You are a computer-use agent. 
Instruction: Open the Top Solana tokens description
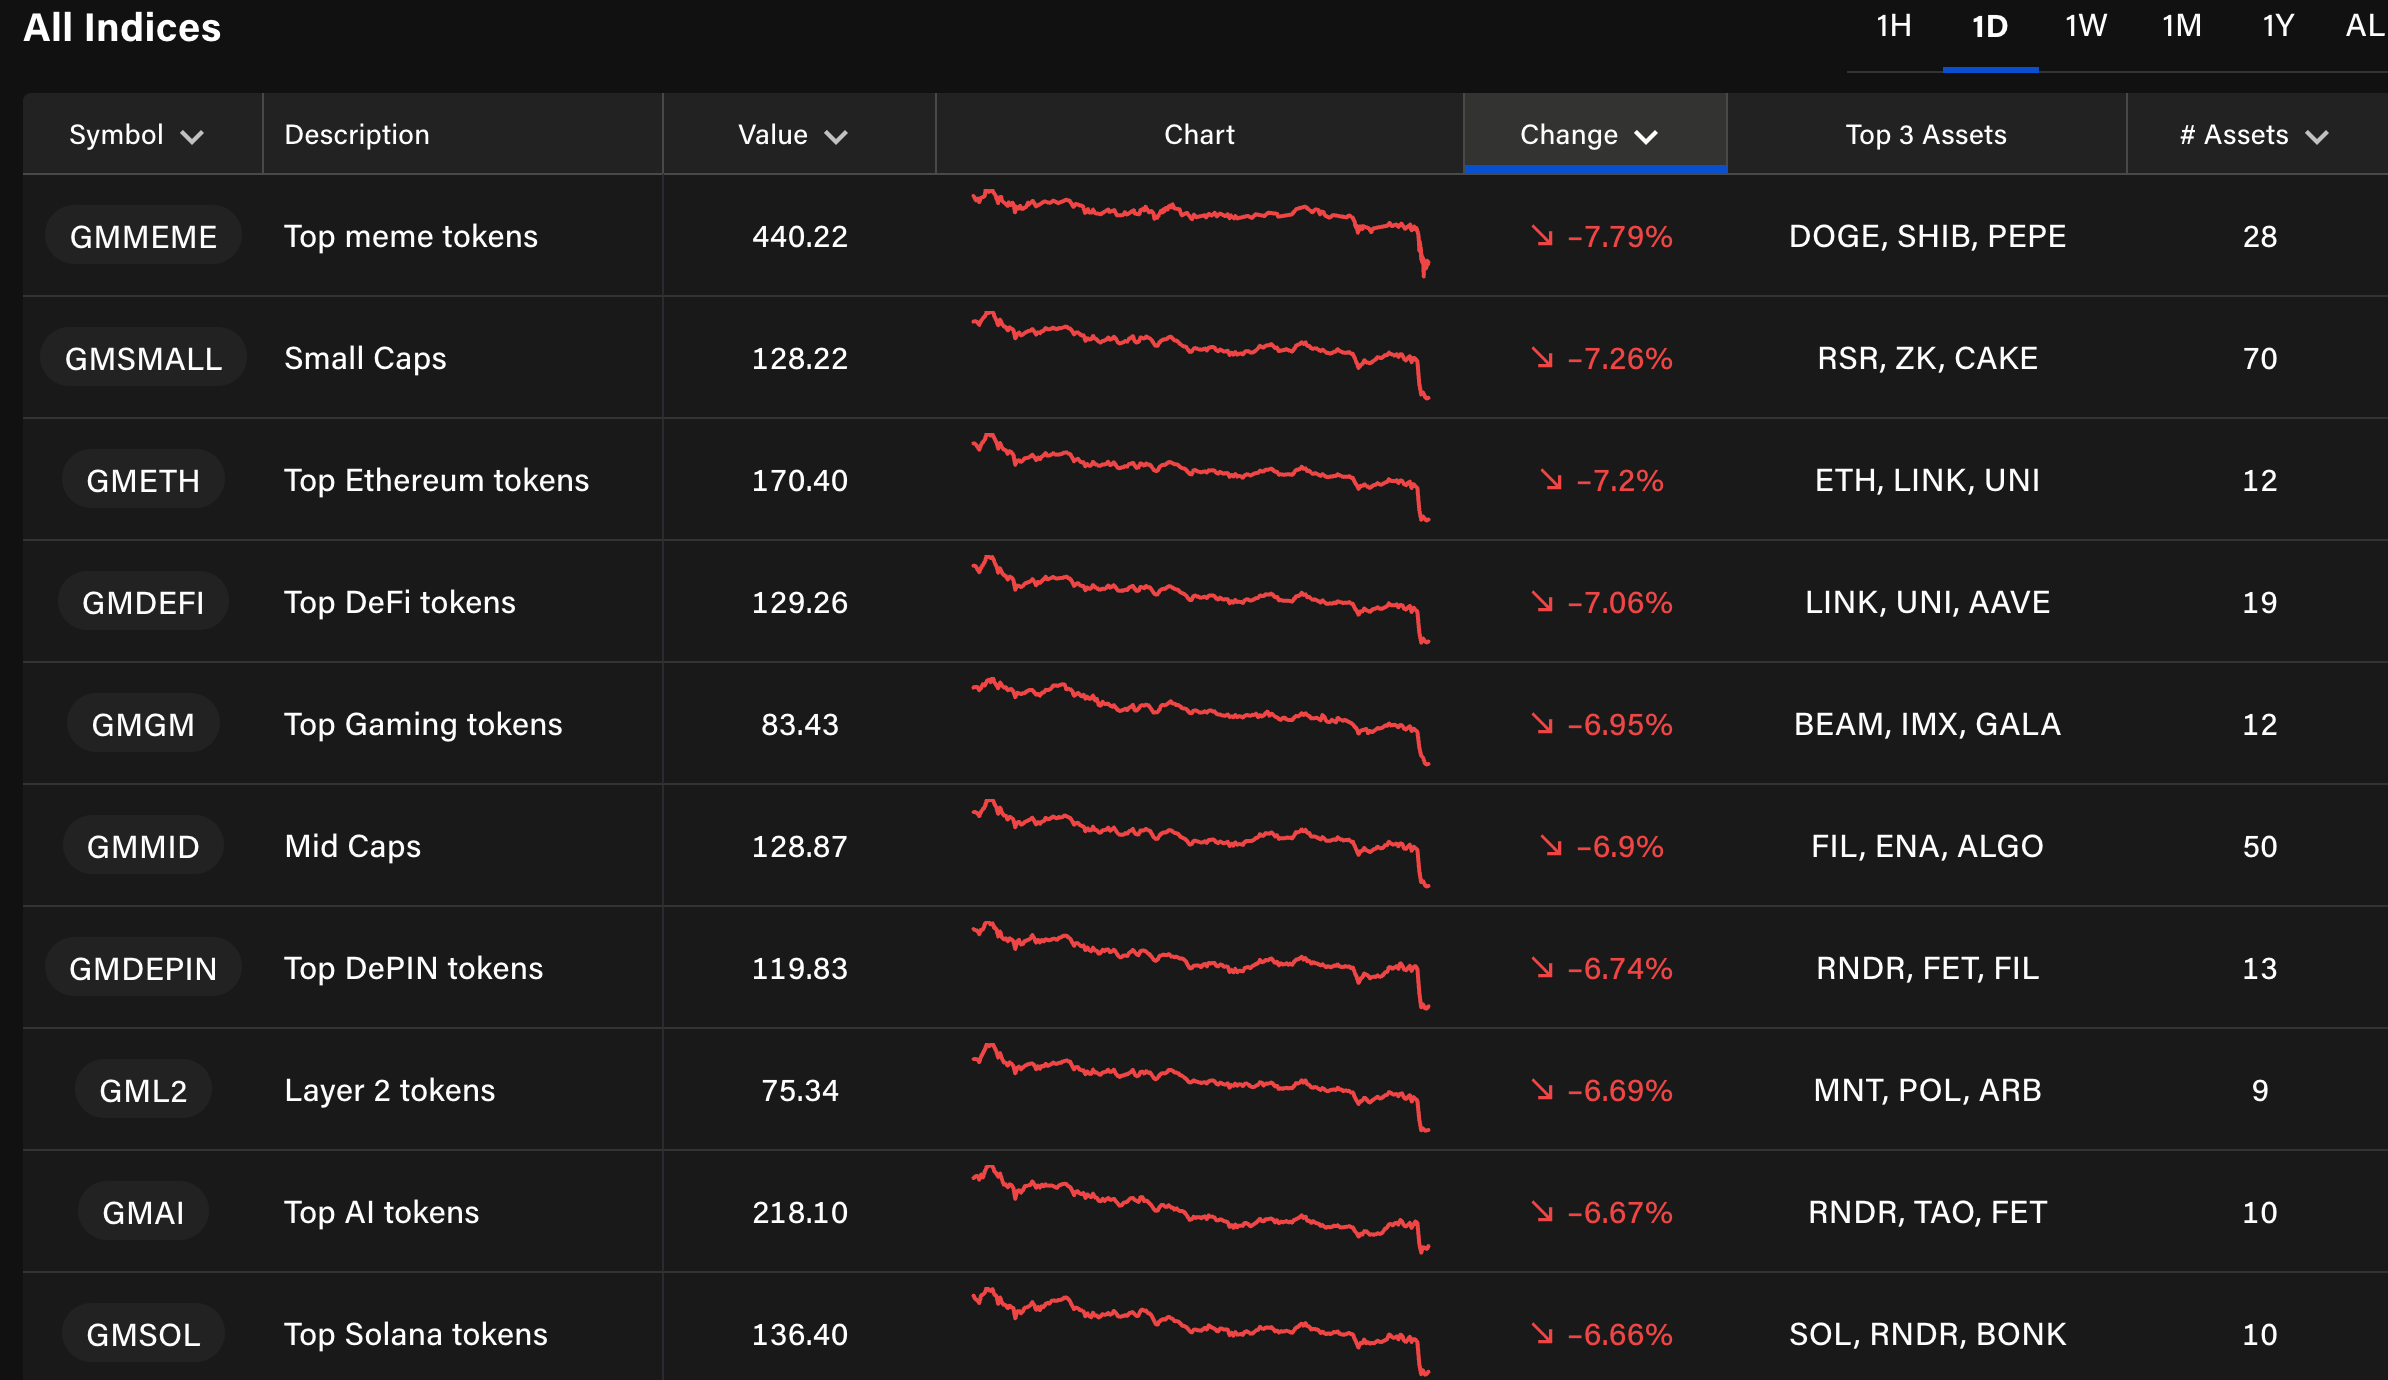(x=416, y=1334)
